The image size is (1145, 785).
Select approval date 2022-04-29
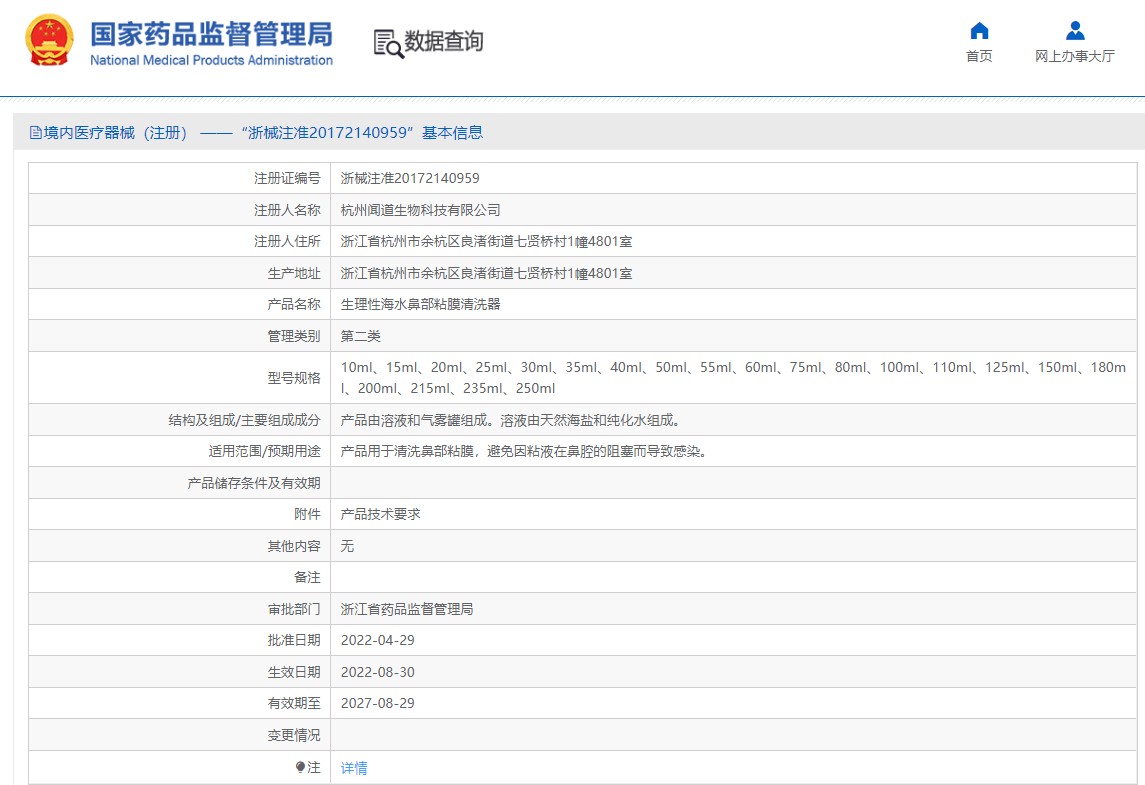coord(378,640)
